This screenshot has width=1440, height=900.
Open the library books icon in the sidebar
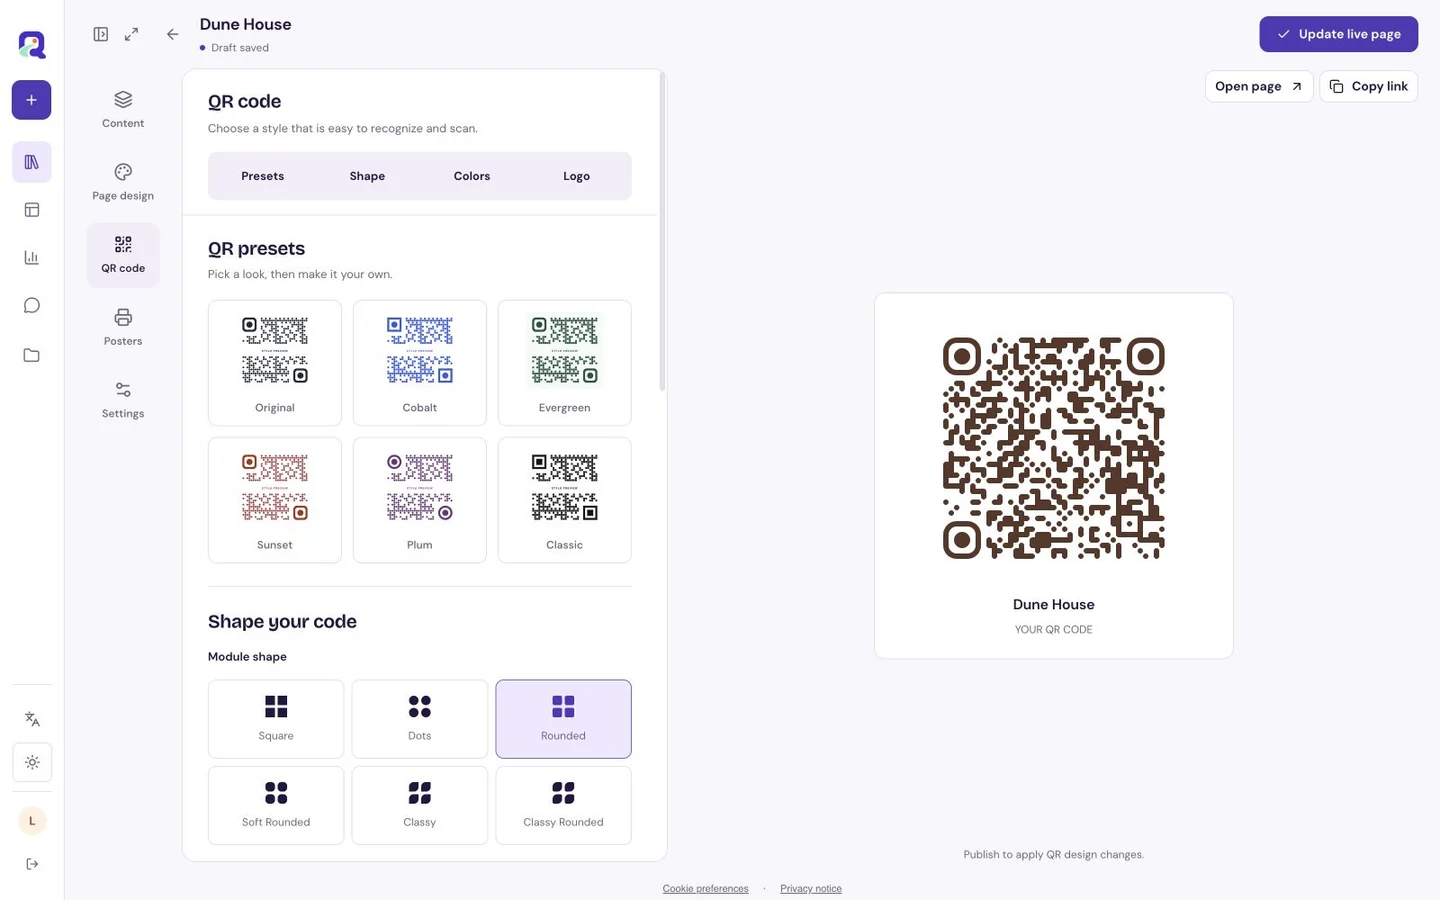[32, 162]
